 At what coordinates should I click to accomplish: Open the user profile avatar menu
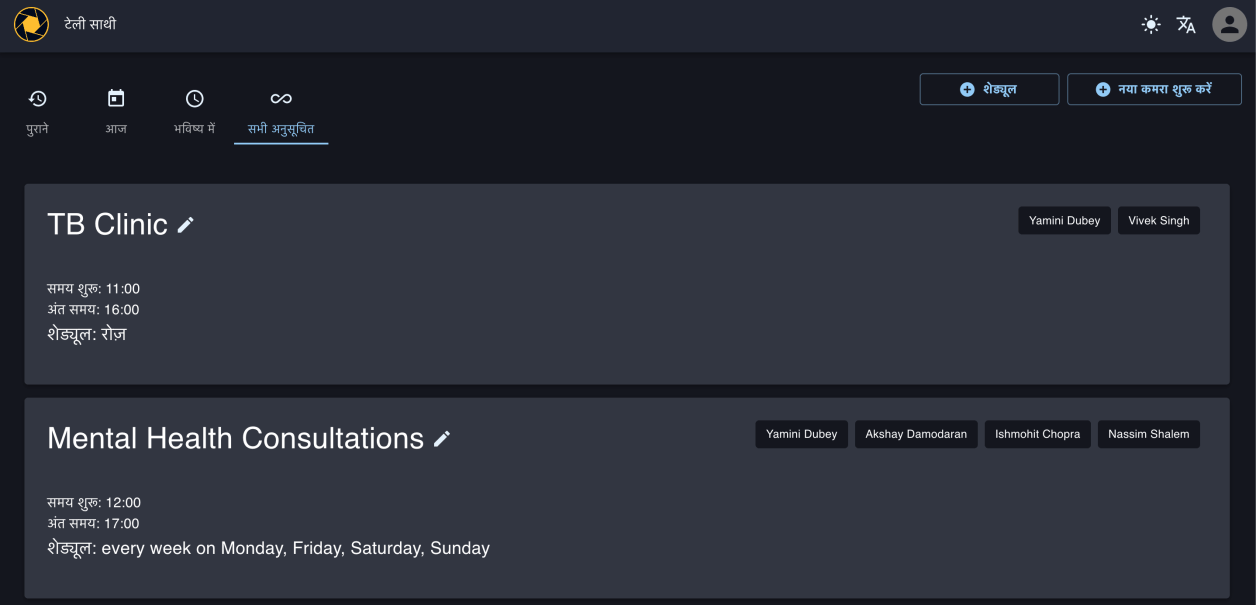(1229, 25)
